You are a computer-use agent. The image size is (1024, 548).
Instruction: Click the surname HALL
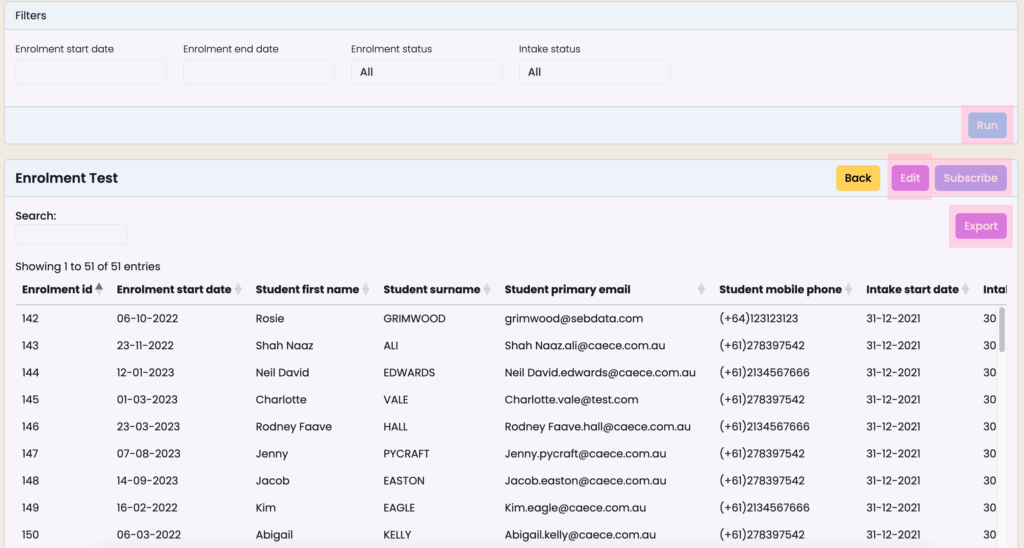395,427
